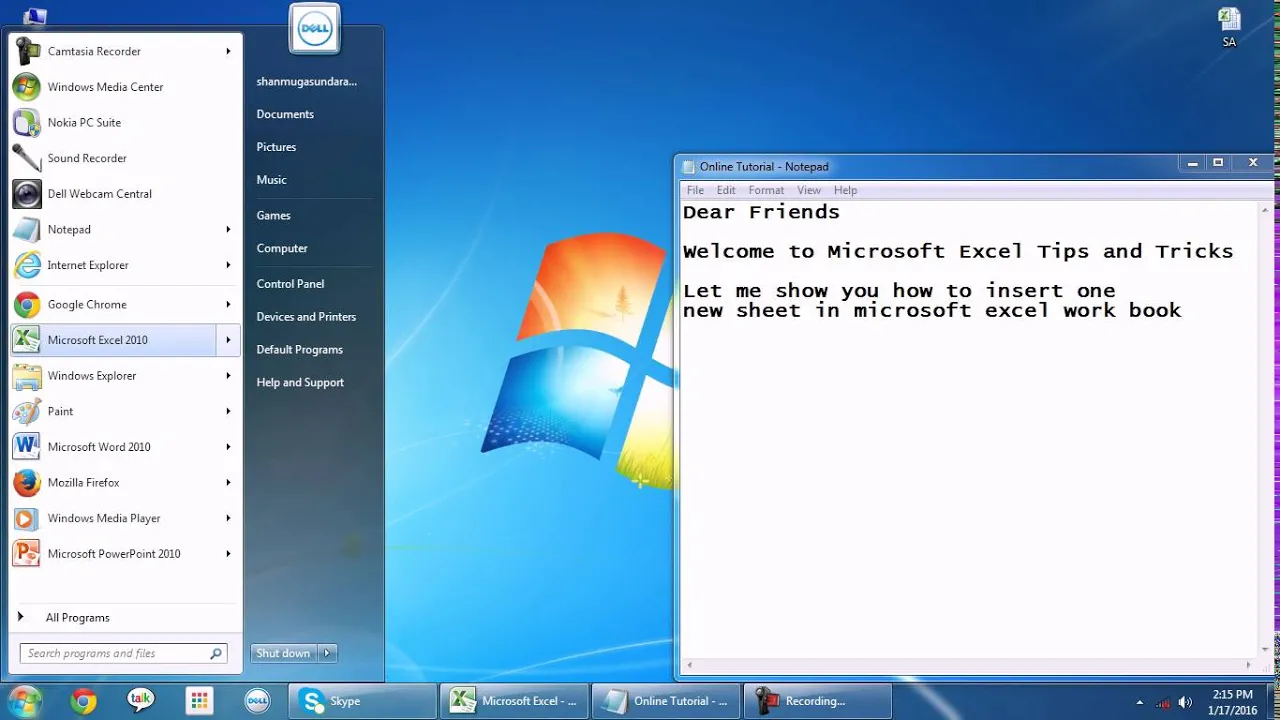
Task: Click search magnifier icon in Start menu
Action: click(x=215, y=654)
